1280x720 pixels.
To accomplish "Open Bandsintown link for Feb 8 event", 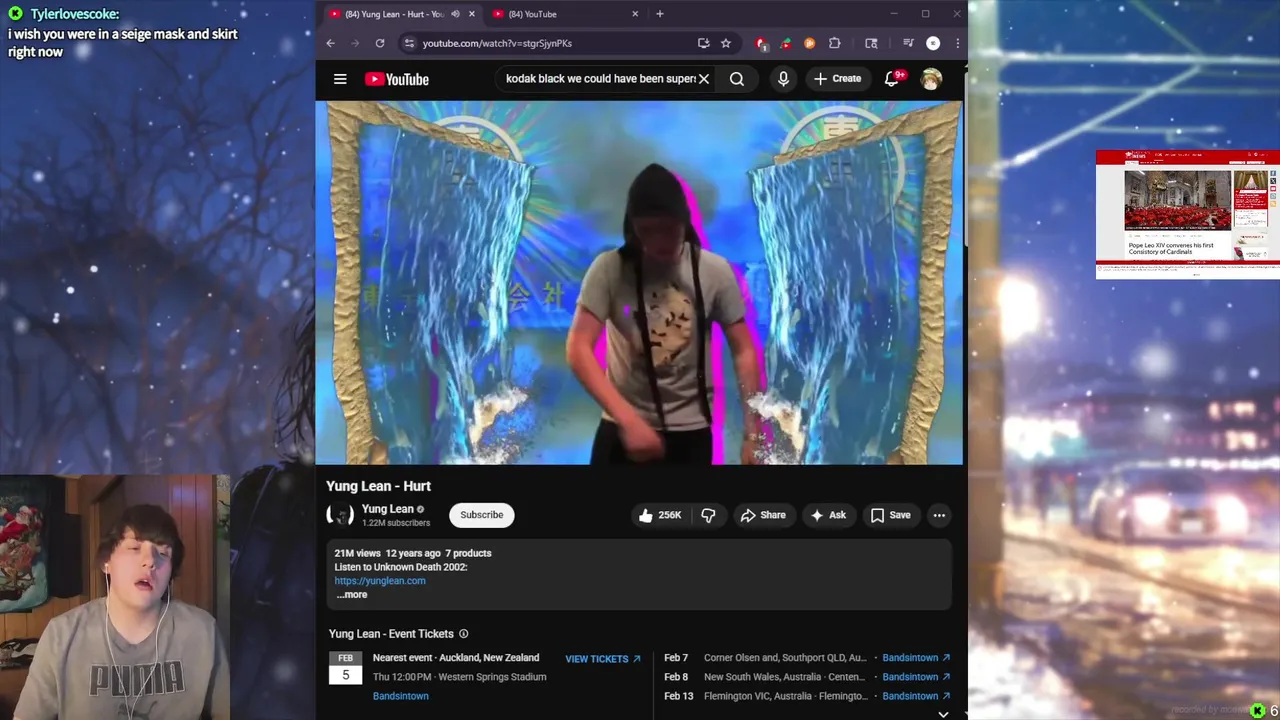I will tap(916, 677).
